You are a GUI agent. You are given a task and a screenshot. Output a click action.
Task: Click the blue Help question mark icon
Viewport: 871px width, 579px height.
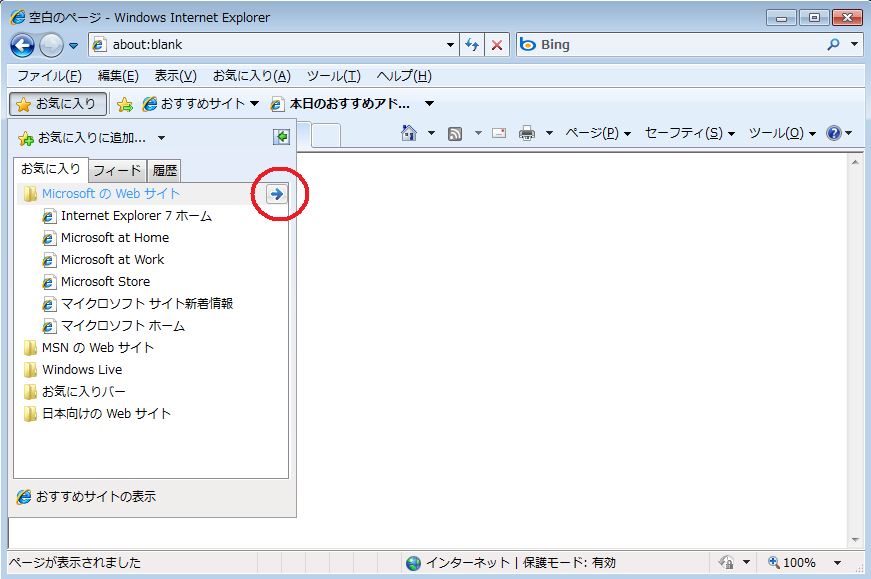[834, 133]
